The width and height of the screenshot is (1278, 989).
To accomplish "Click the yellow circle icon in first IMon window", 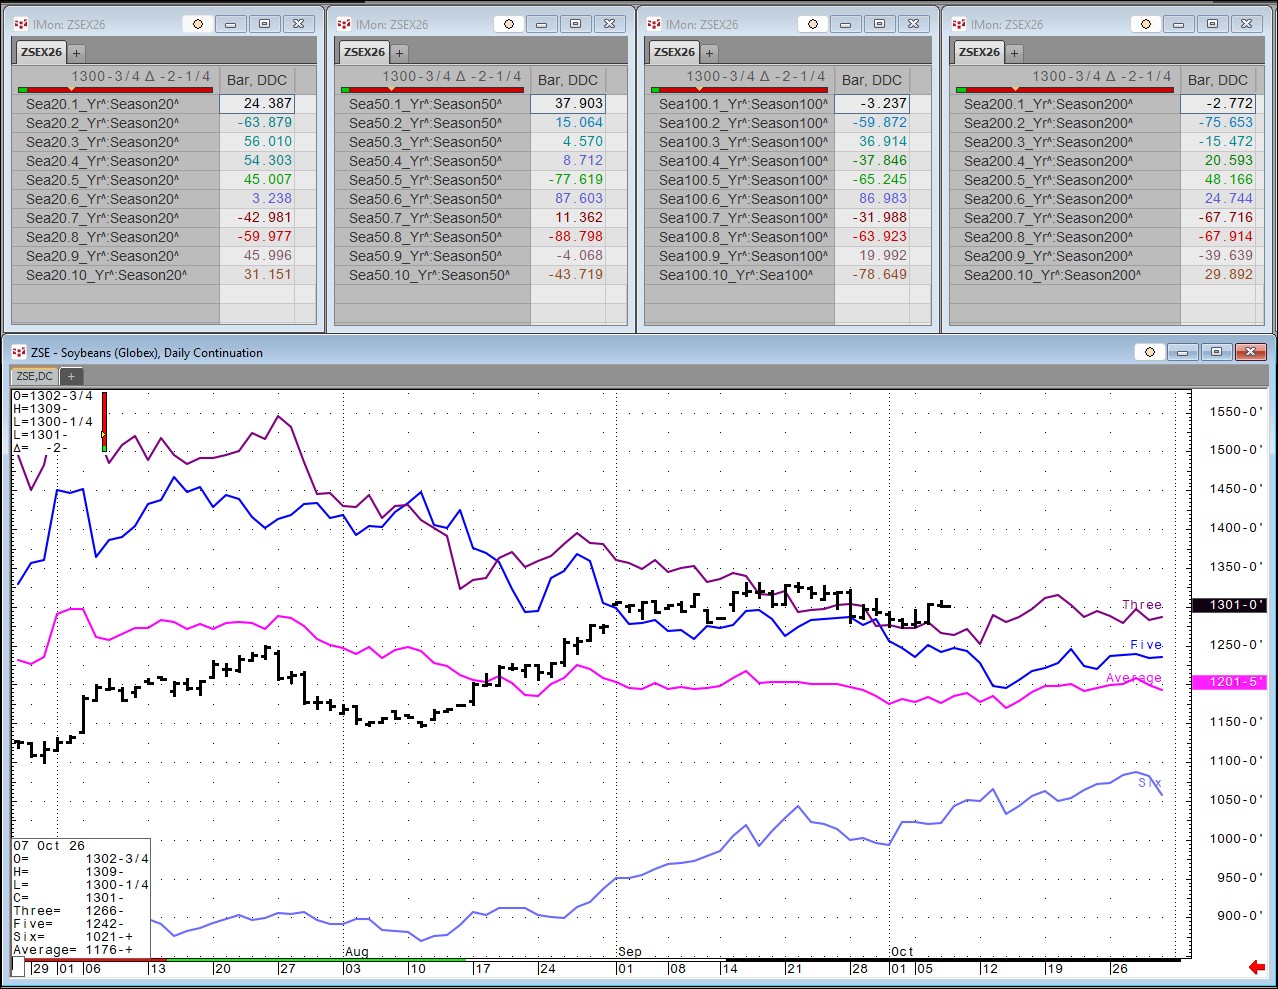I will (x=198, y=24).
